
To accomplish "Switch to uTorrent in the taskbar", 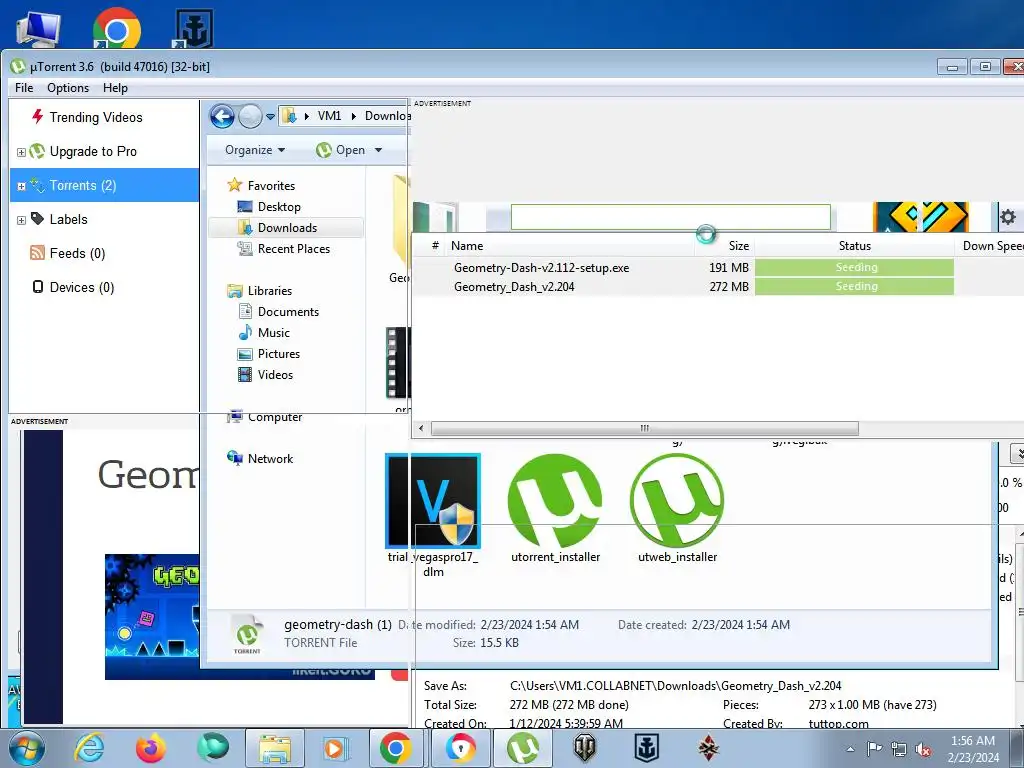I will click(x=523, y=748).
